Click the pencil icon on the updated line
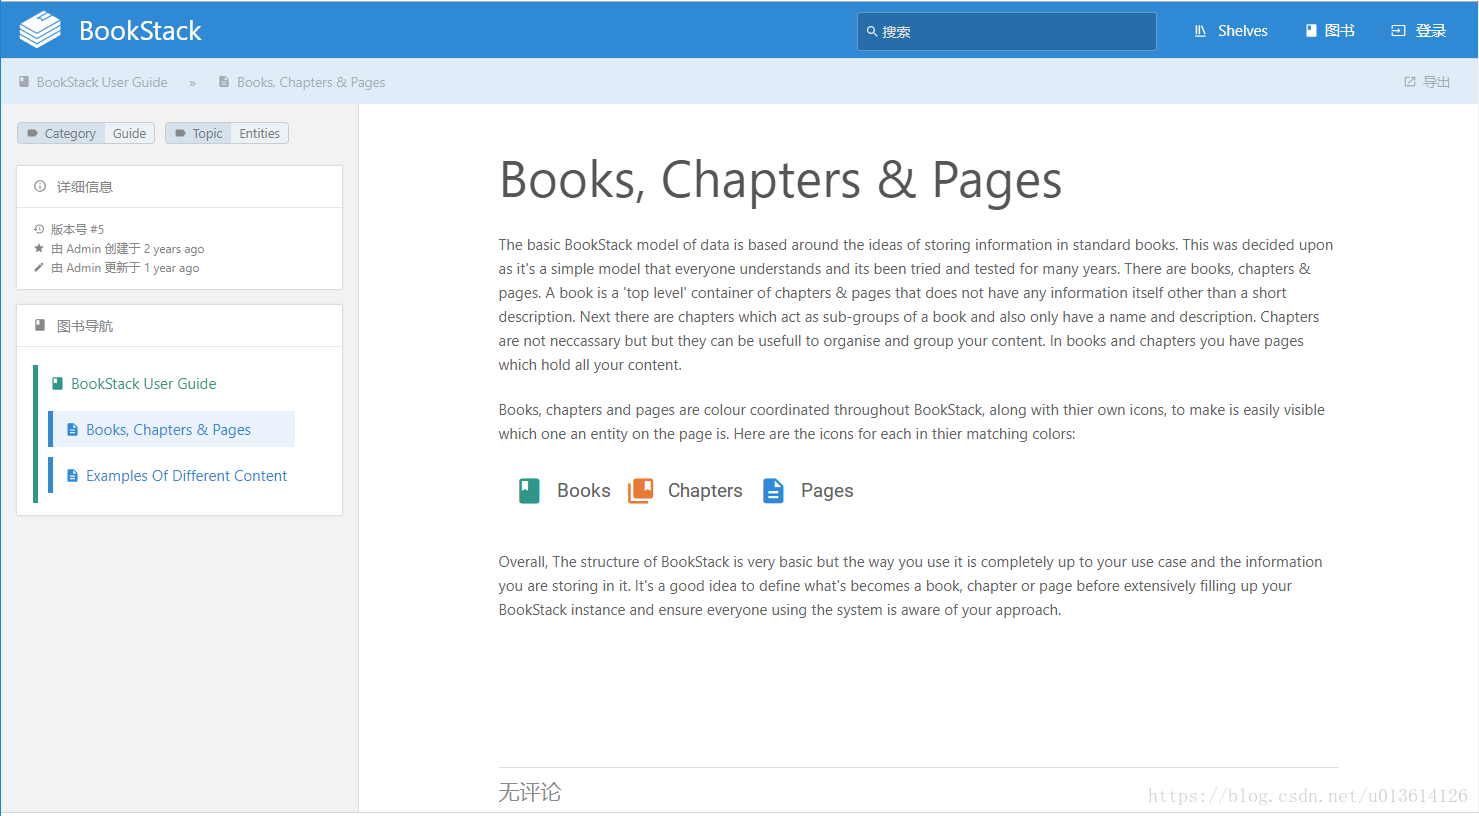Screen dimensions: 1479x816 [39, 267]
